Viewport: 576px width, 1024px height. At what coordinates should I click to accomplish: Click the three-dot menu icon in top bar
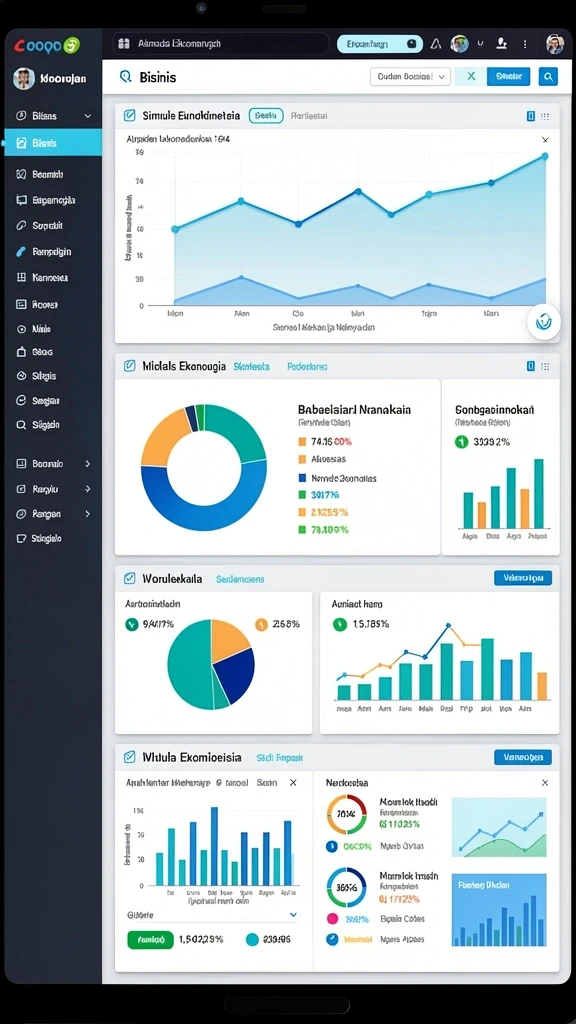pyautogui.click(x=525, y=44)
